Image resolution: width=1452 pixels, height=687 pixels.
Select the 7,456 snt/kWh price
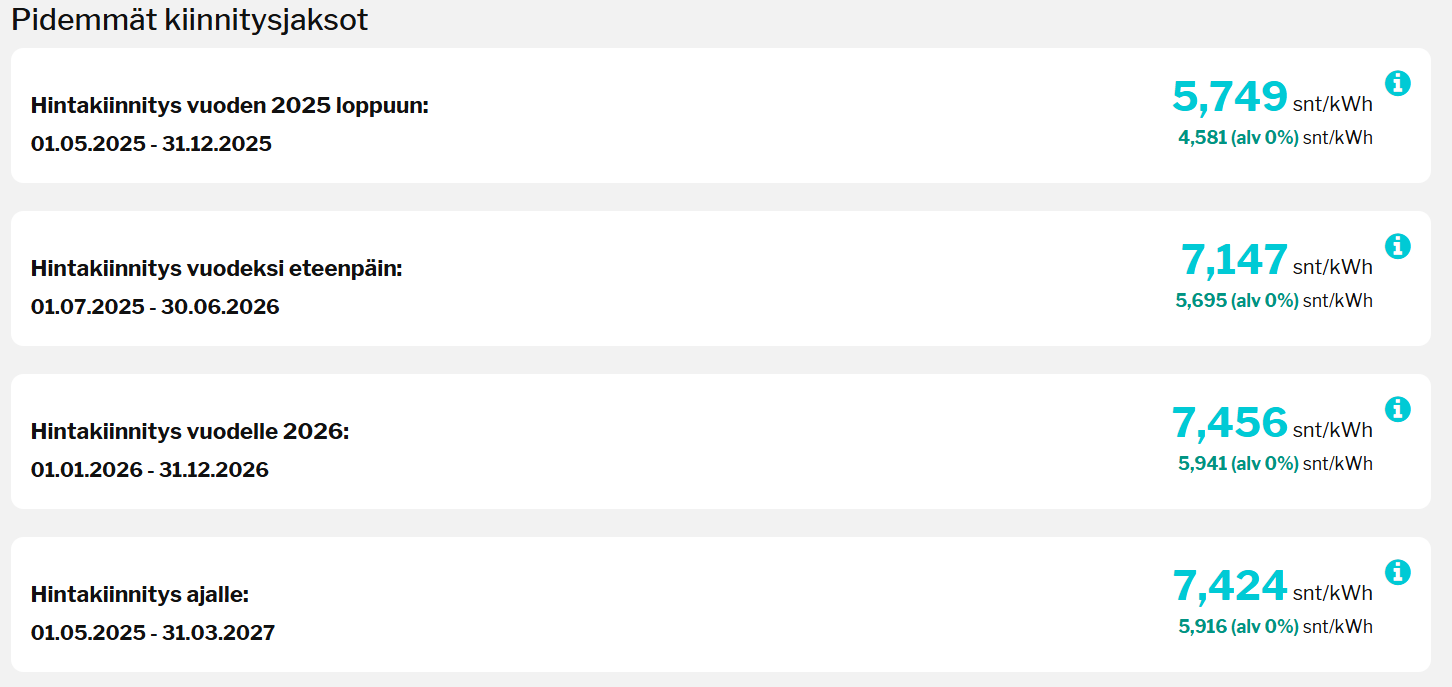[x=1230, y=423]
